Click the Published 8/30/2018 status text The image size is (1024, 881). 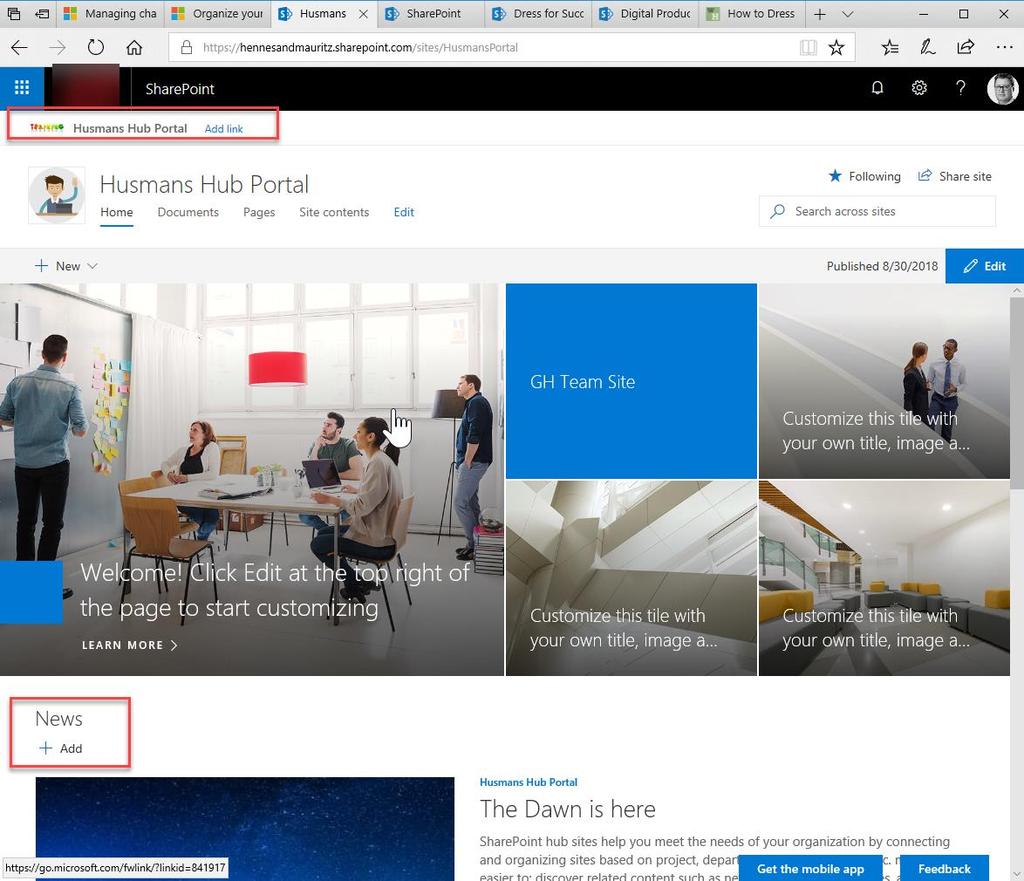(x=882, y=266)
